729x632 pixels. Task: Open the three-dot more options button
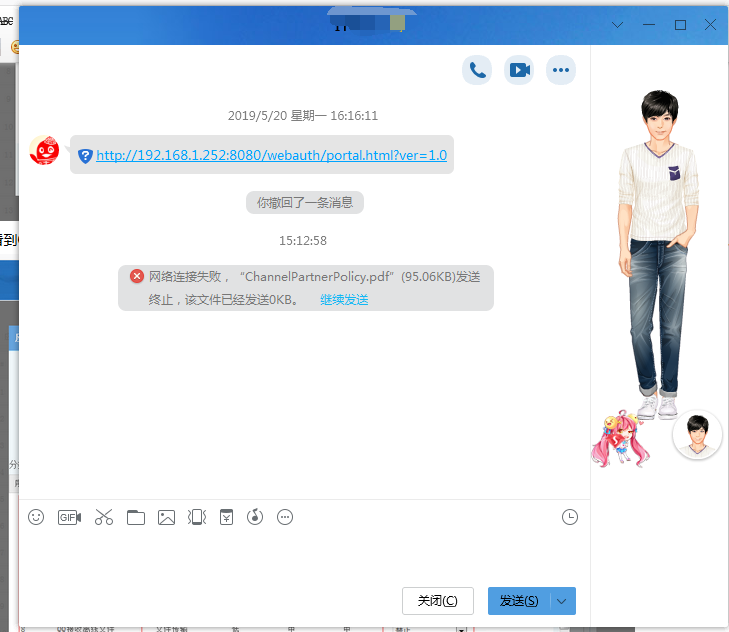coord(561,70)
